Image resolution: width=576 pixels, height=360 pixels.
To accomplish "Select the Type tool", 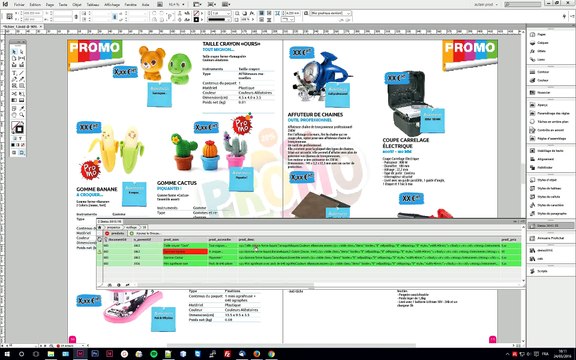I will pos(14,73).
